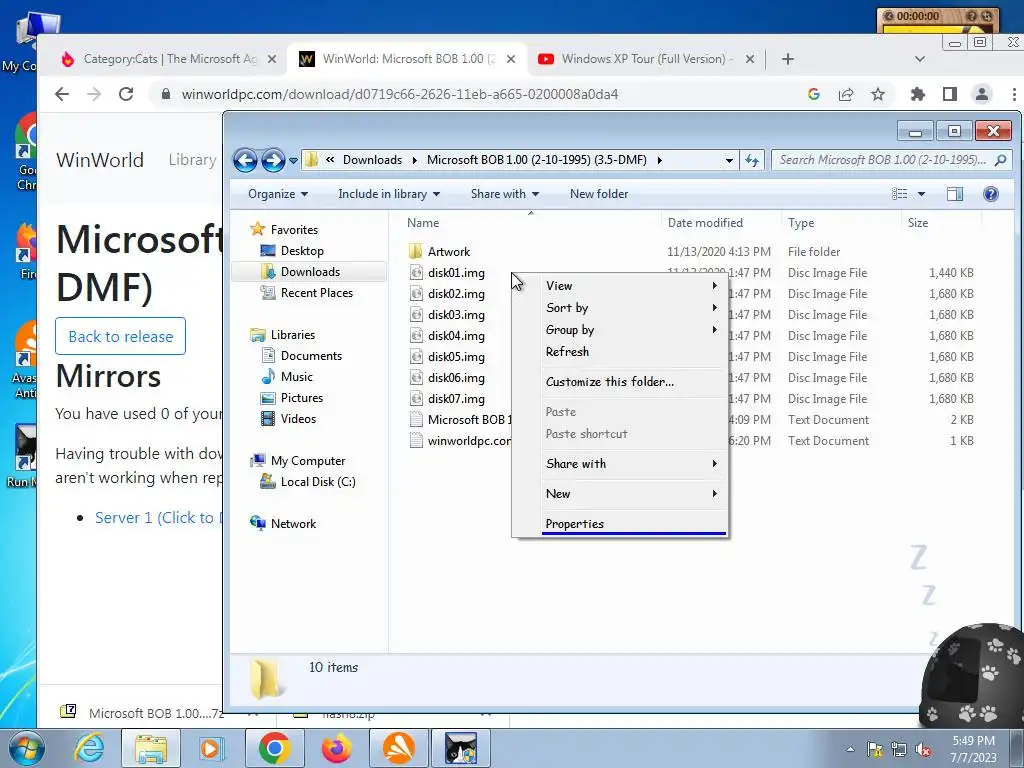Select My Computer in navigation pane
The width and height of the screenshot is (1024, 768).
pos(298,461)
